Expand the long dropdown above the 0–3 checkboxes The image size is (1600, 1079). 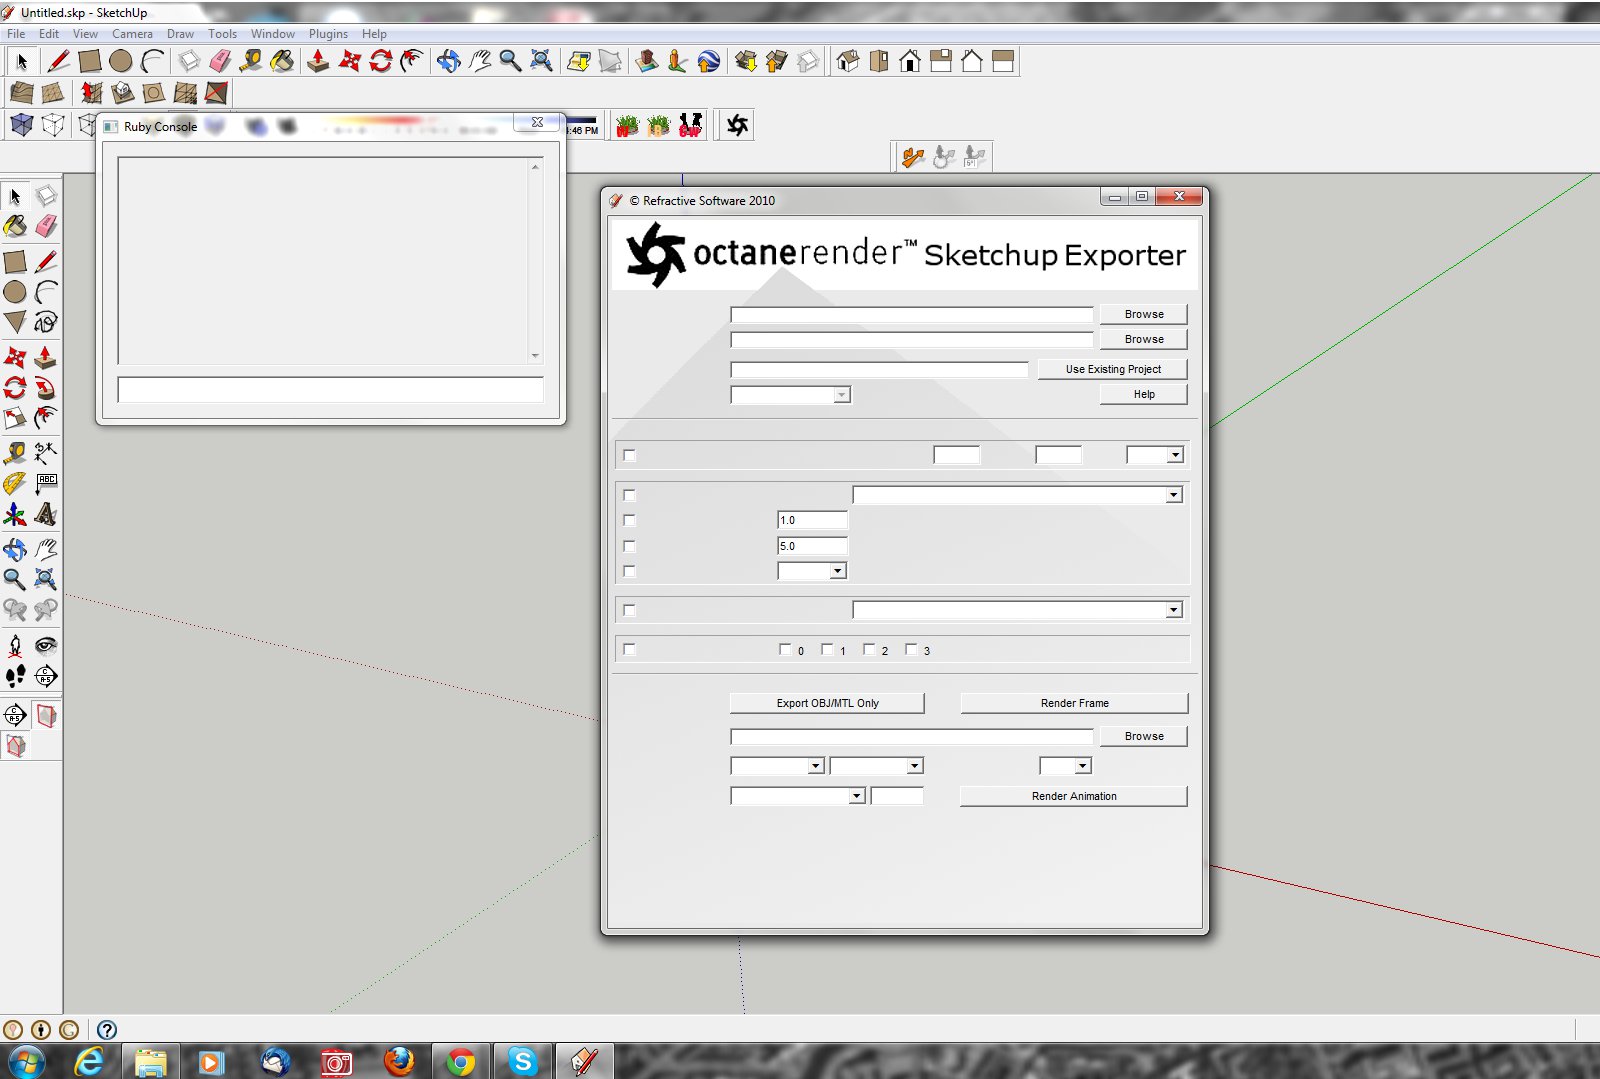pyautogui.click(x=1018, y=610)
